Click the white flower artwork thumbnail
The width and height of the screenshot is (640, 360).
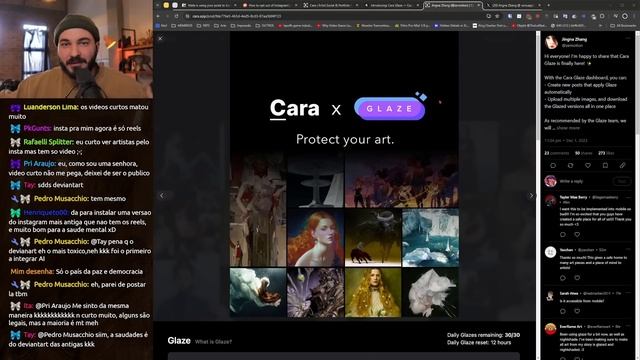tap(431, 293)
